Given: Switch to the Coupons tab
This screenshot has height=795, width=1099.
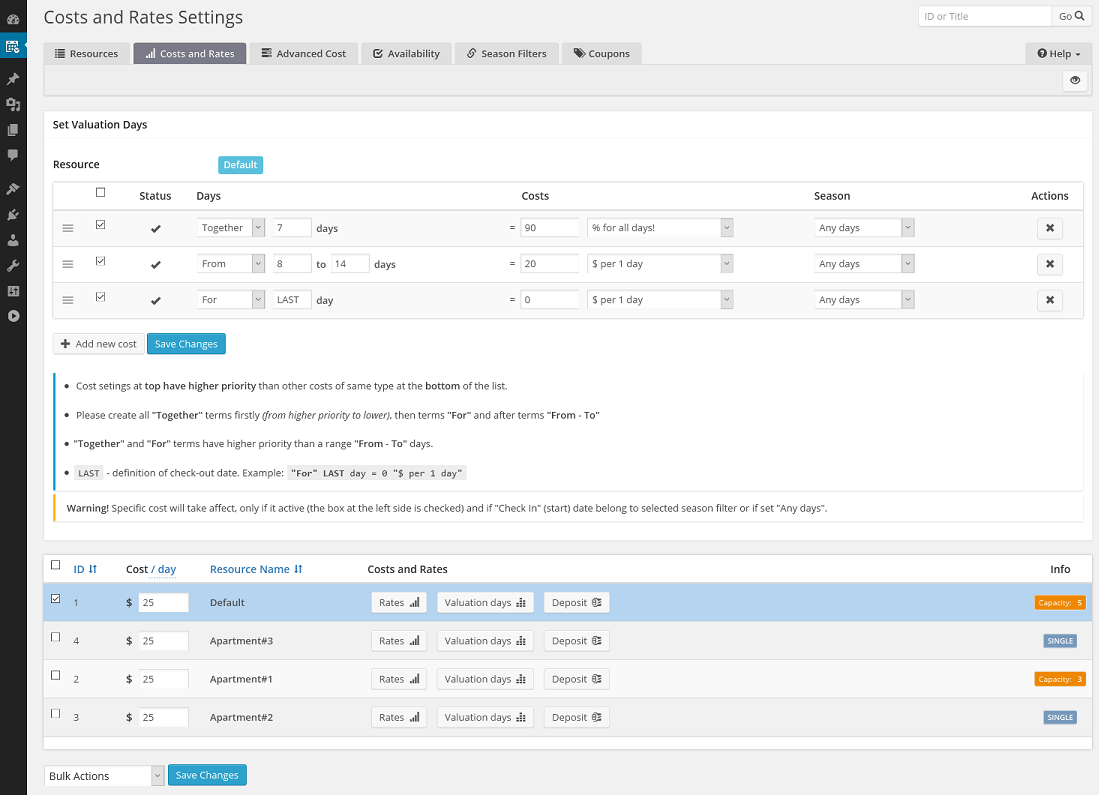Looking at the screenshot, I should pos(601,54).
